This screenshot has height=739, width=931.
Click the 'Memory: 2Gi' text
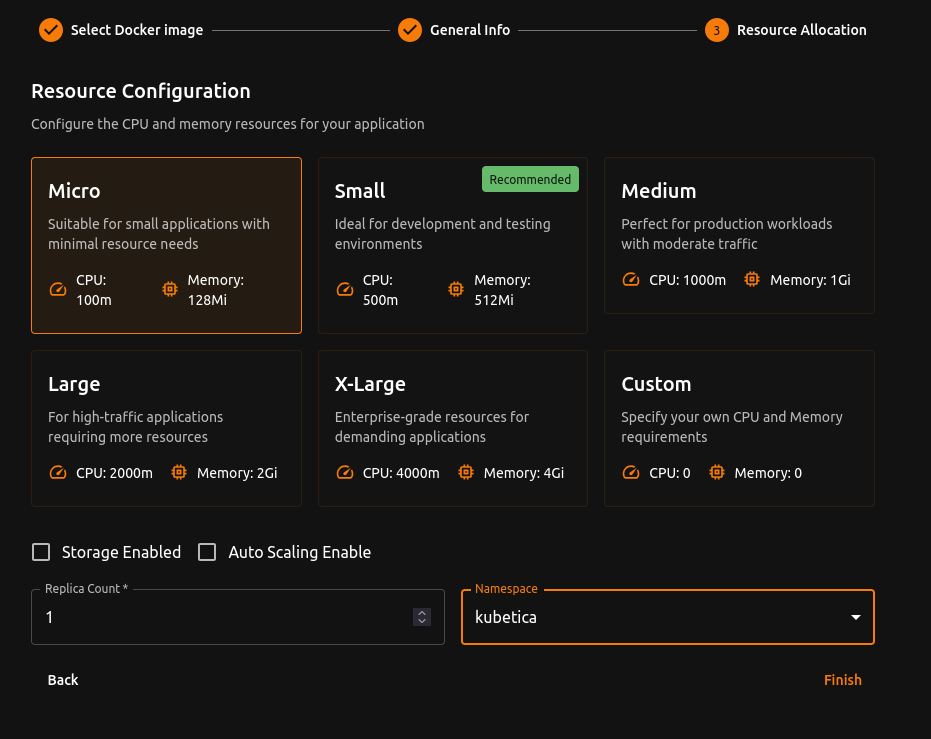237,473
